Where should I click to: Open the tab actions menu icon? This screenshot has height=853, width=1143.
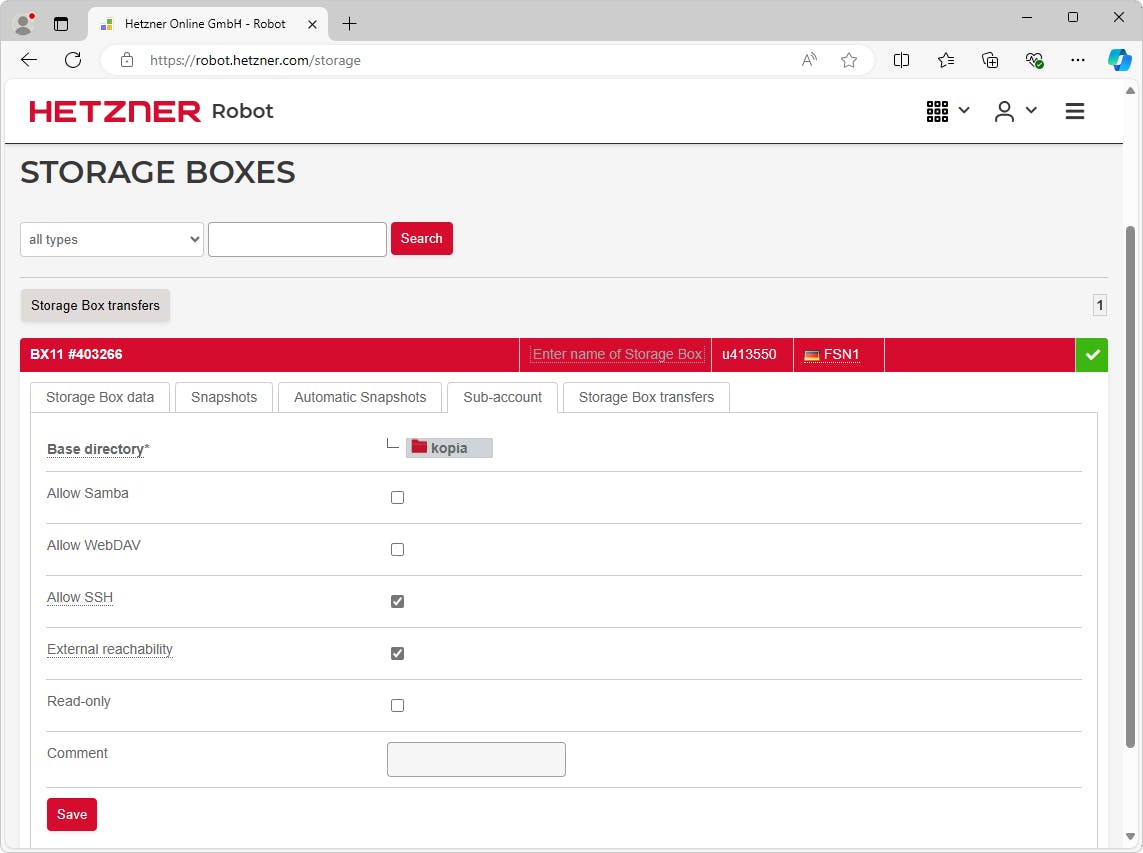(61, 24)
